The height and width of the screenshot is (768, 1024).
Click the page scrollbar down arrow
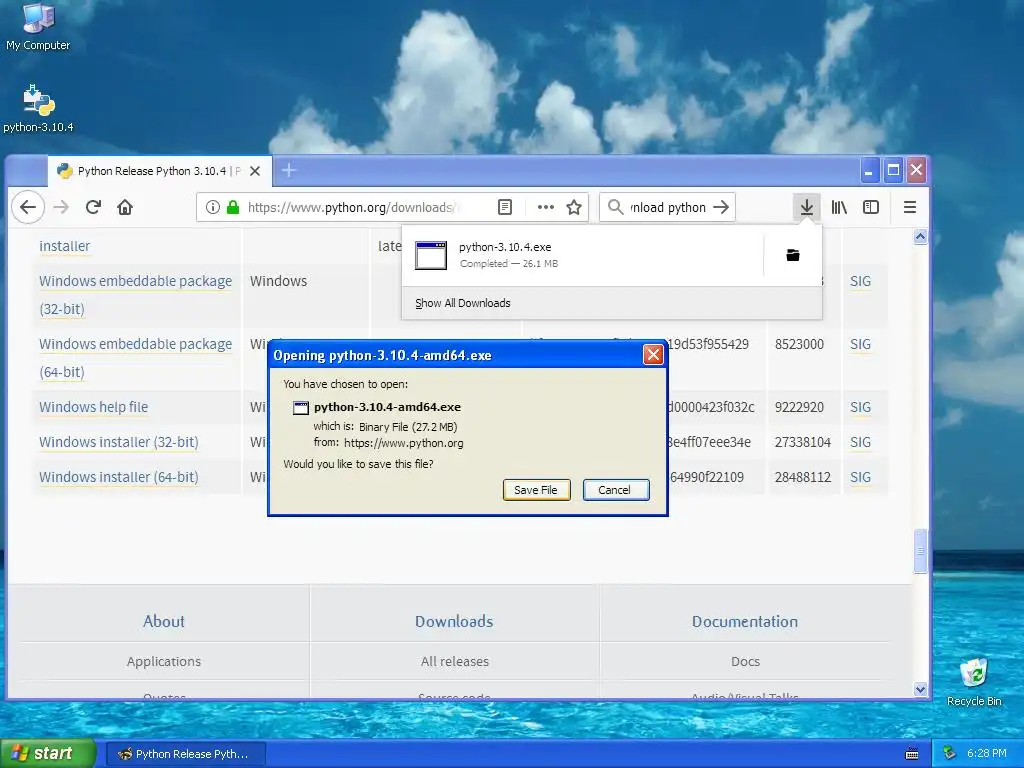coord(920,689)
